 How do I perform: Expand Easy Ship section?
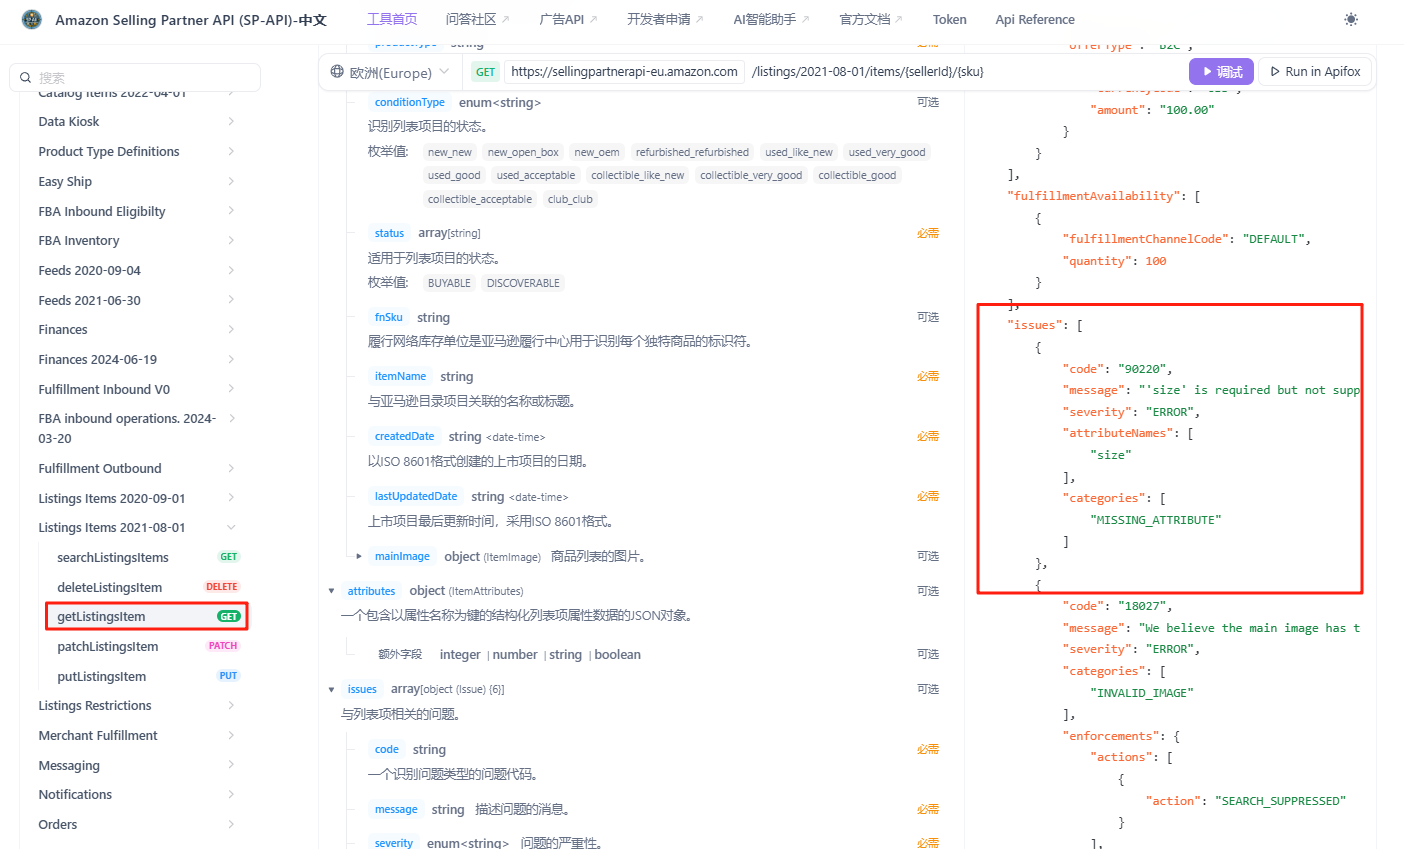(x=136, y=181)
